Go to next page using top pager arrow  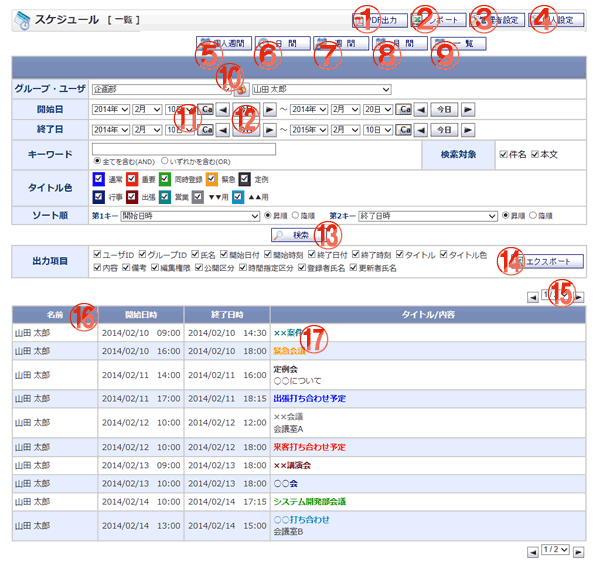pos(579,298)
